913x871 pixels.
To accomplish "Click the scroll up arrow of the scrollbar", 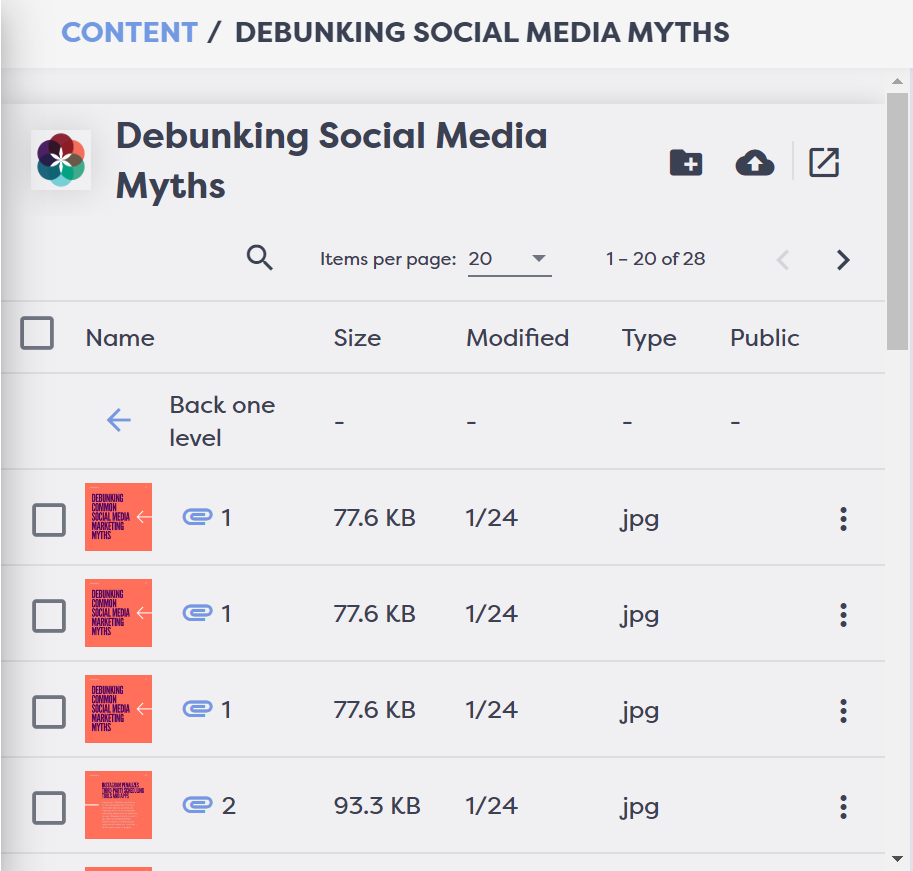I will click(x=897, y=82).
